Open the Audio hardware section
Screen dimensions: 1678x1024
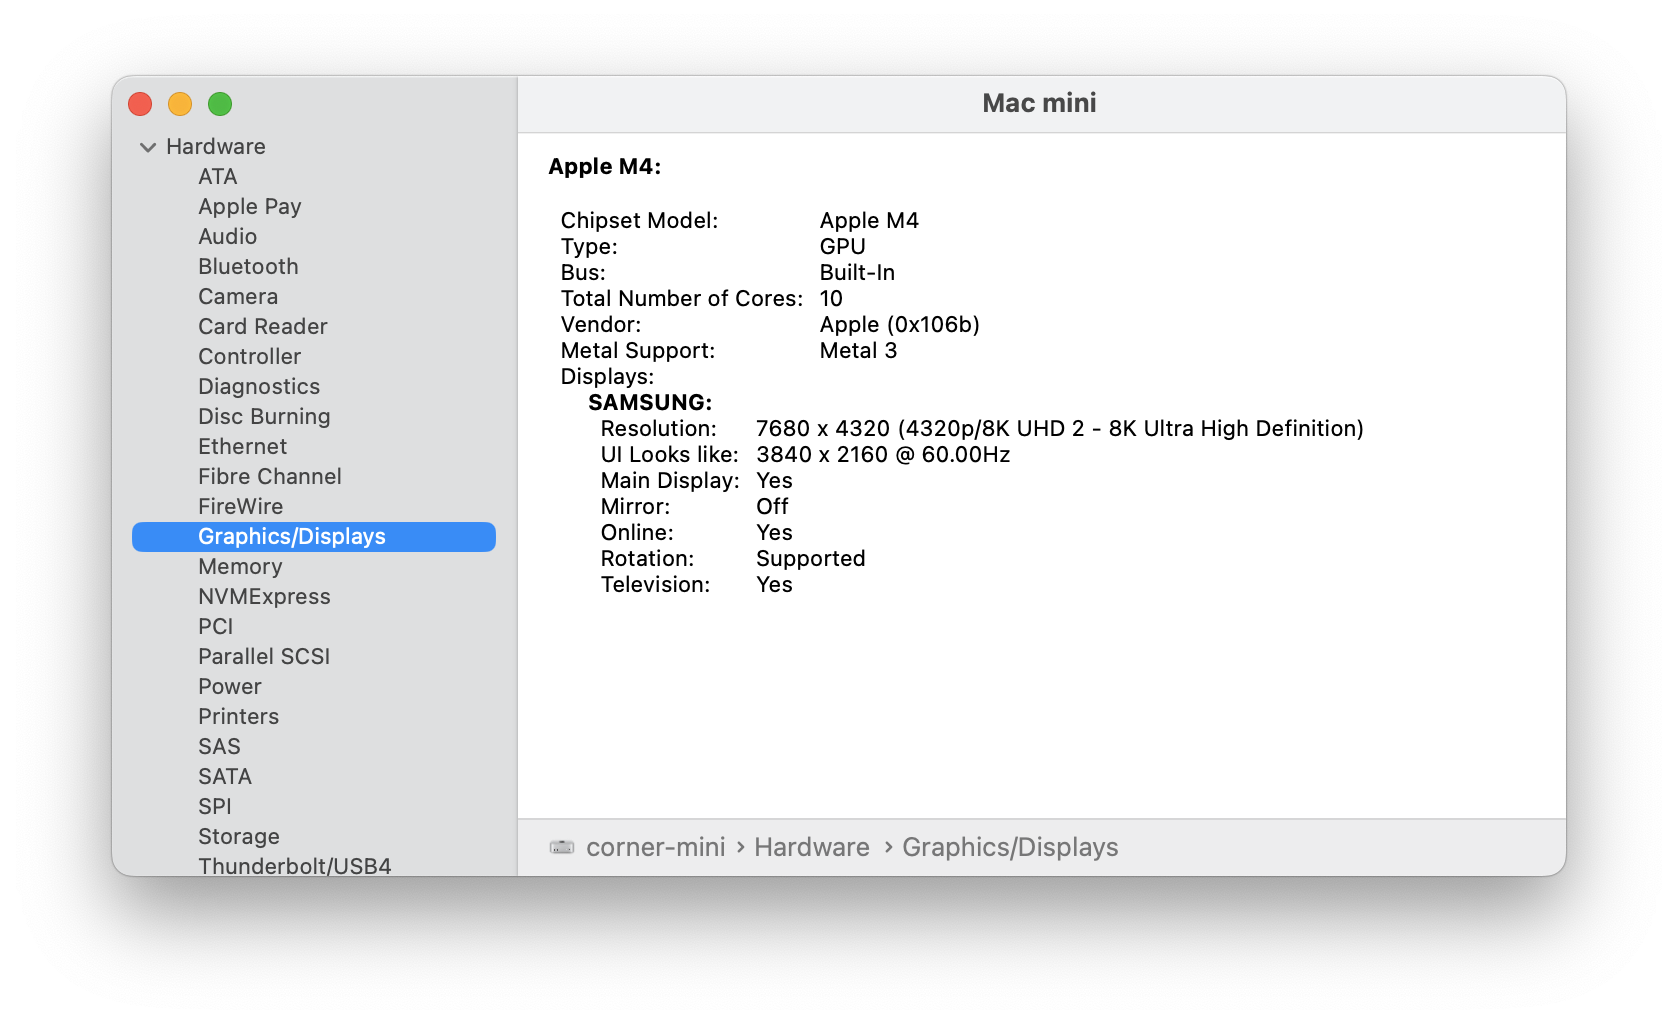[x=228, y=236]
